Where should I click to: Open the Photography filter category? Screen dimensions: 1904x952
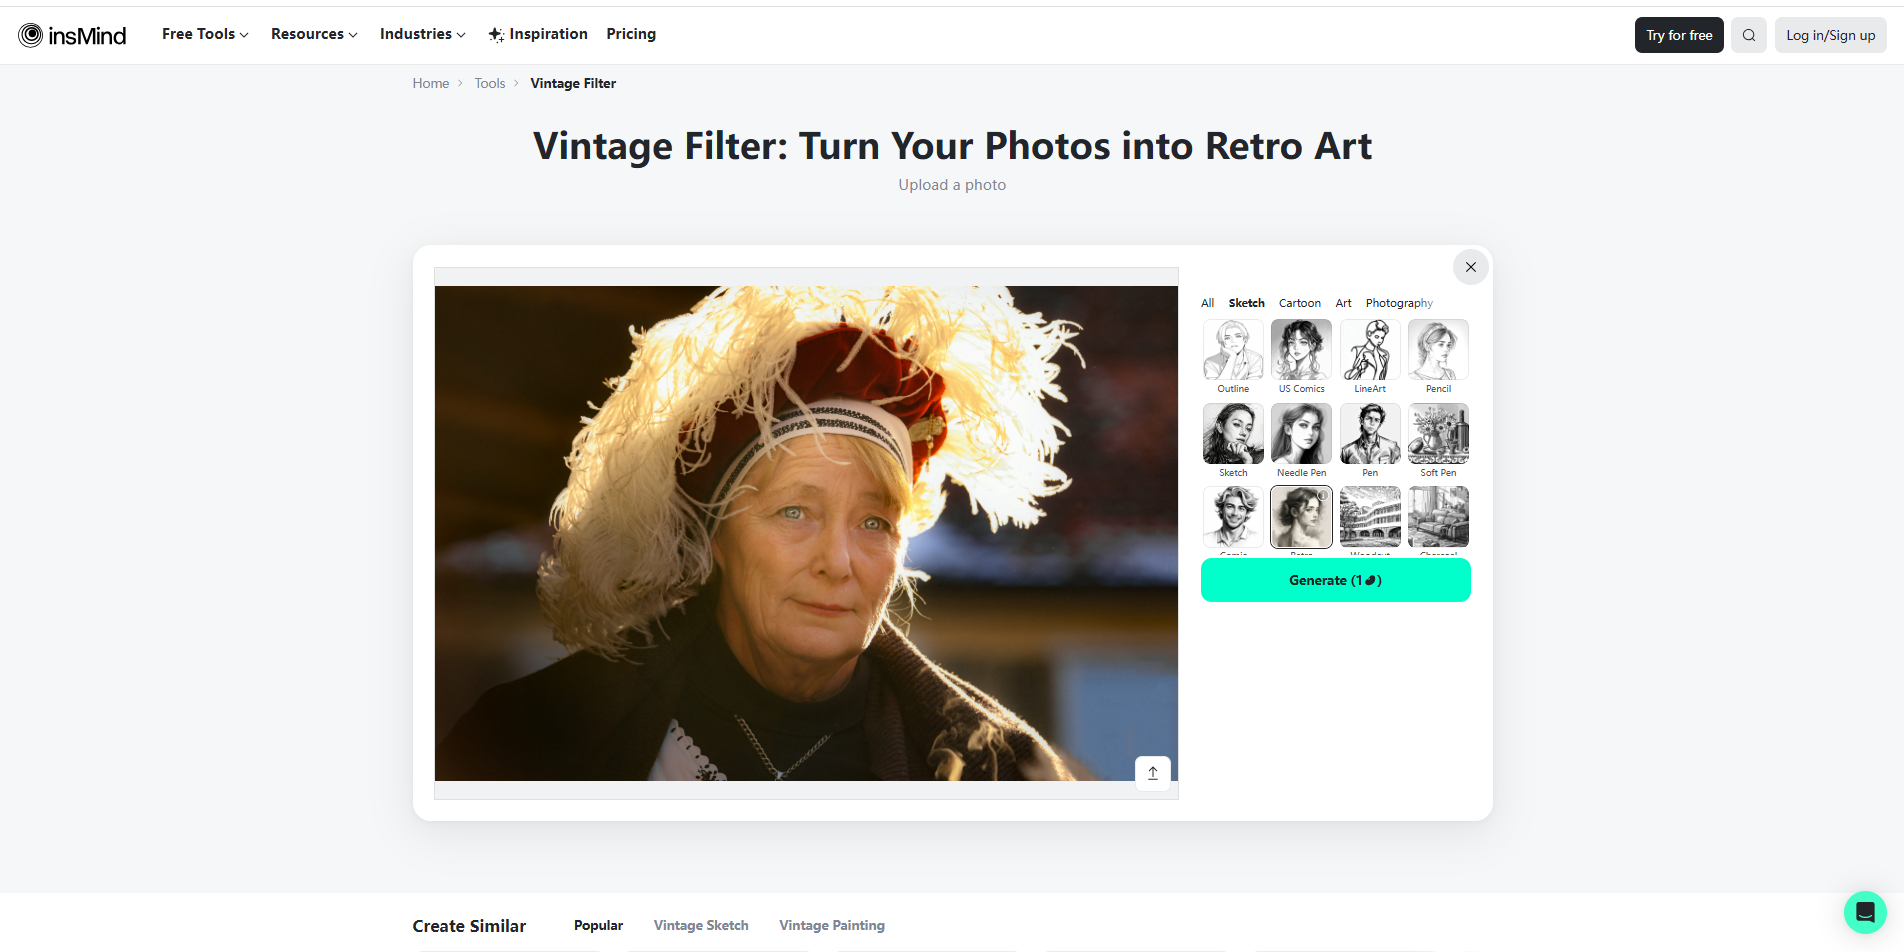point(1398,303)
